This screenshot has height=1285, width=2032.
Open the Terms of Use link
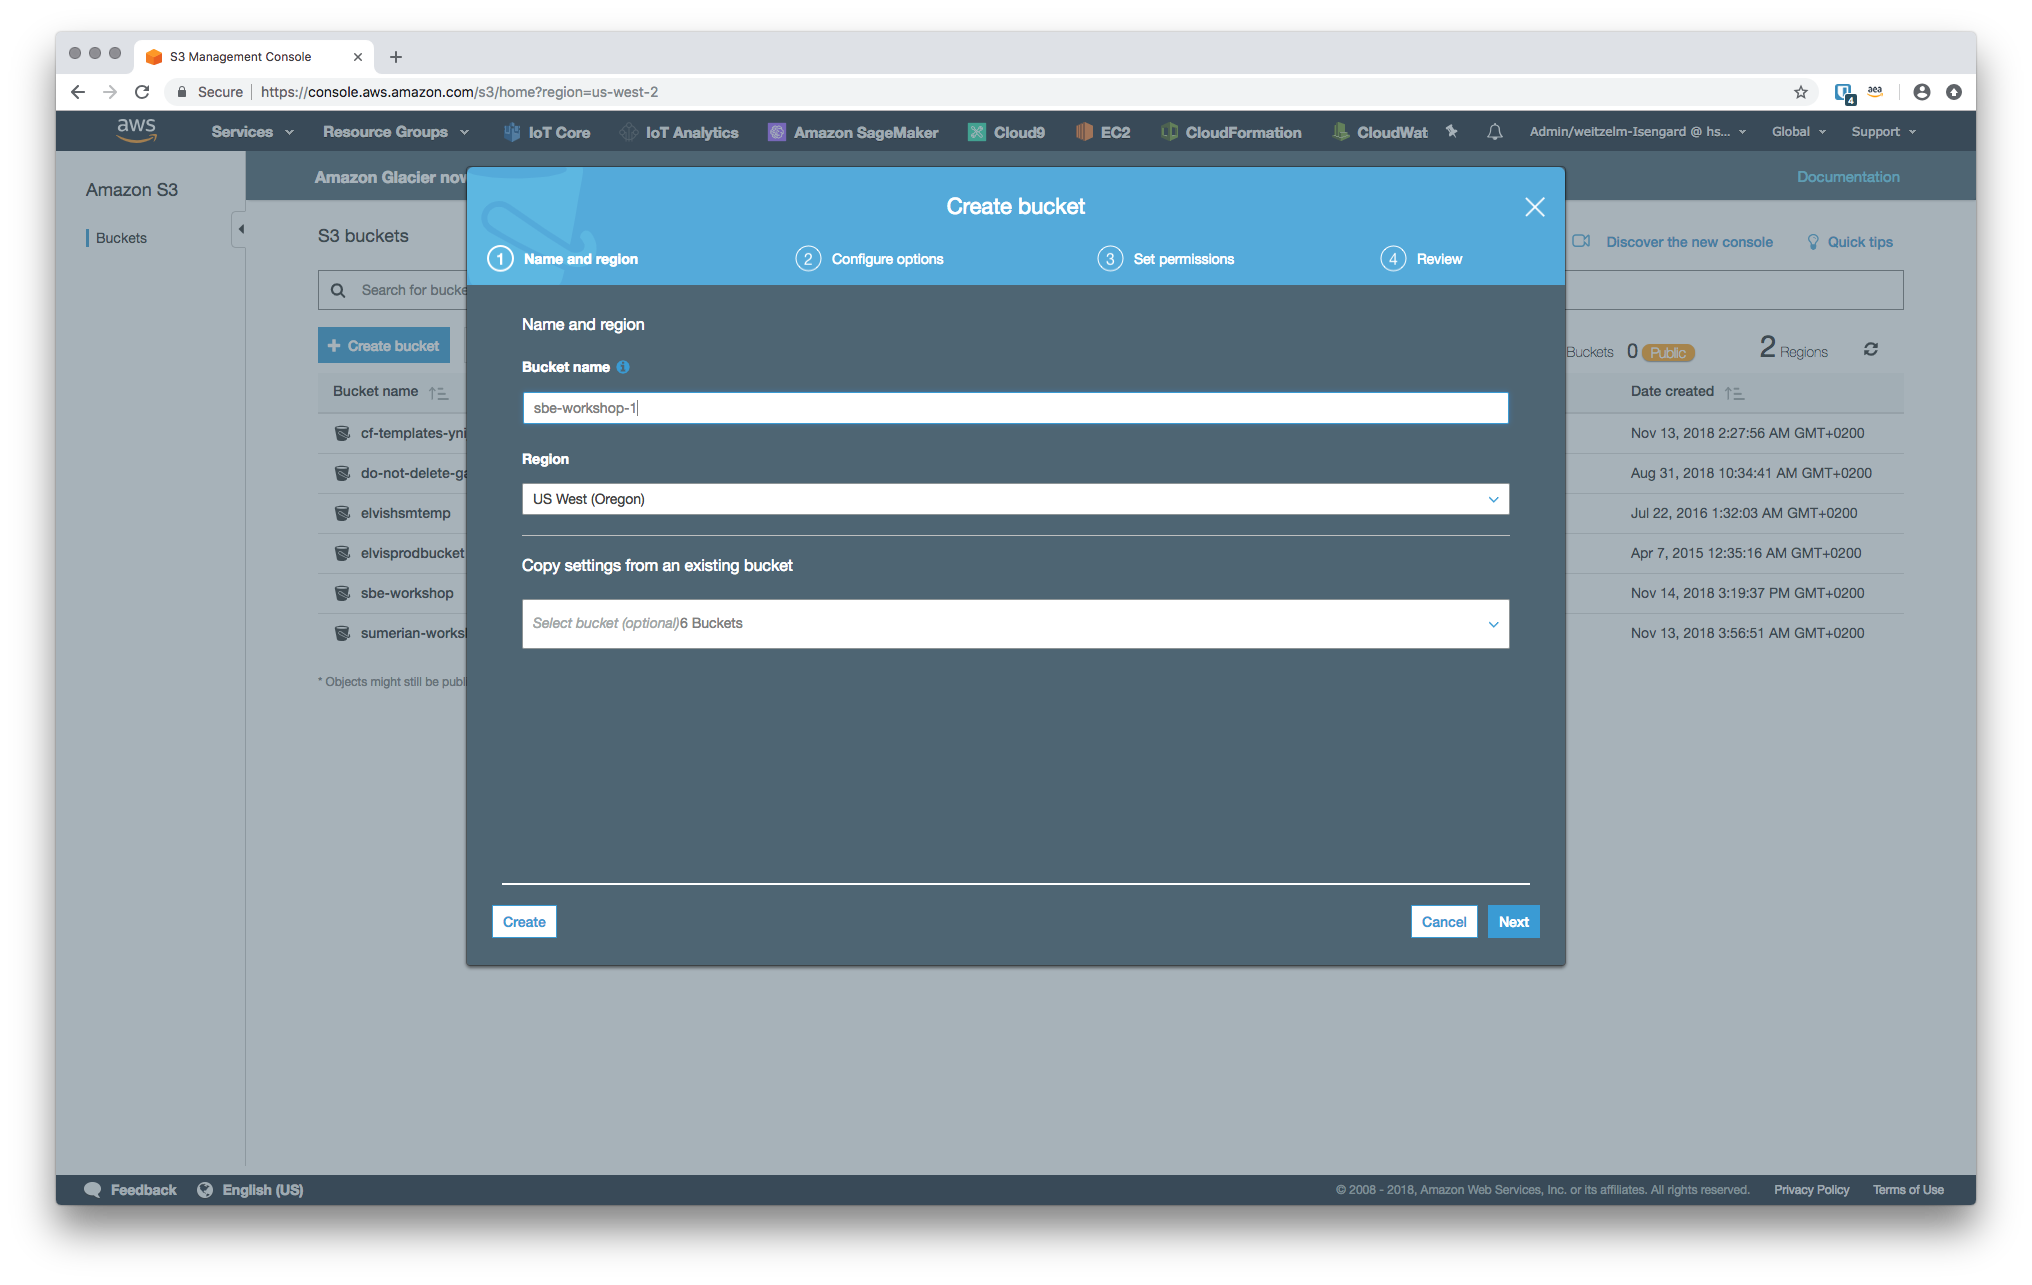coord(1908,1189)
